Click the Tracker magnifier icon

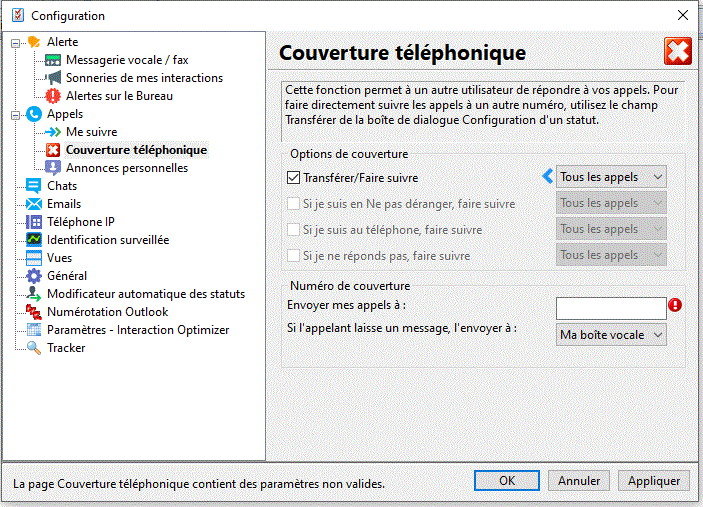[x=34, y=348]
